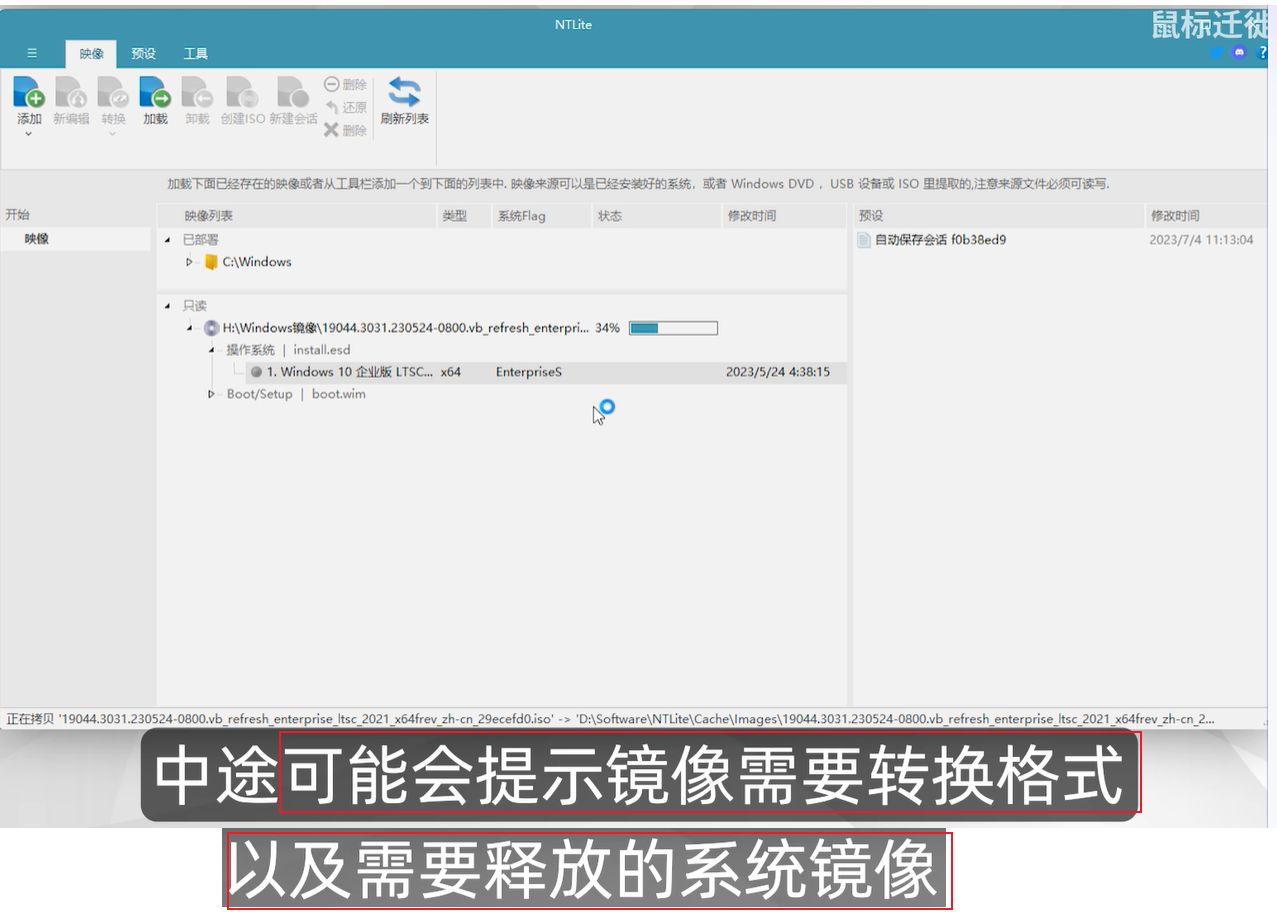Expand the Boot/Setup boot.wim node
1277x917 pixels.
click(x=211, y=394)
